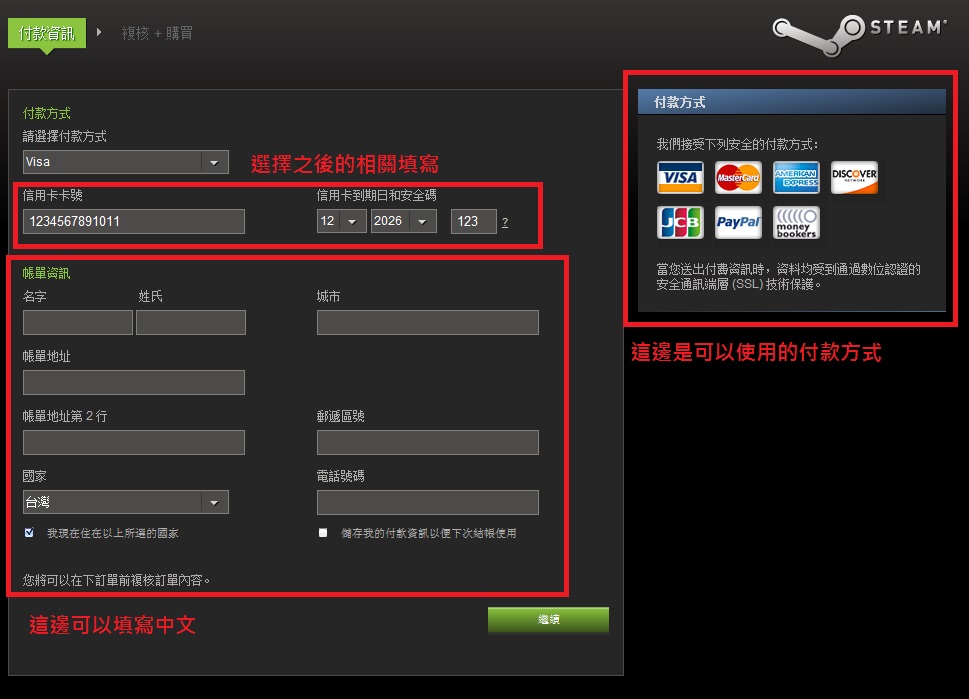This screenshot has height=699, width=969.
Task: Click the credit card number input field
Action: coord(133,221)
